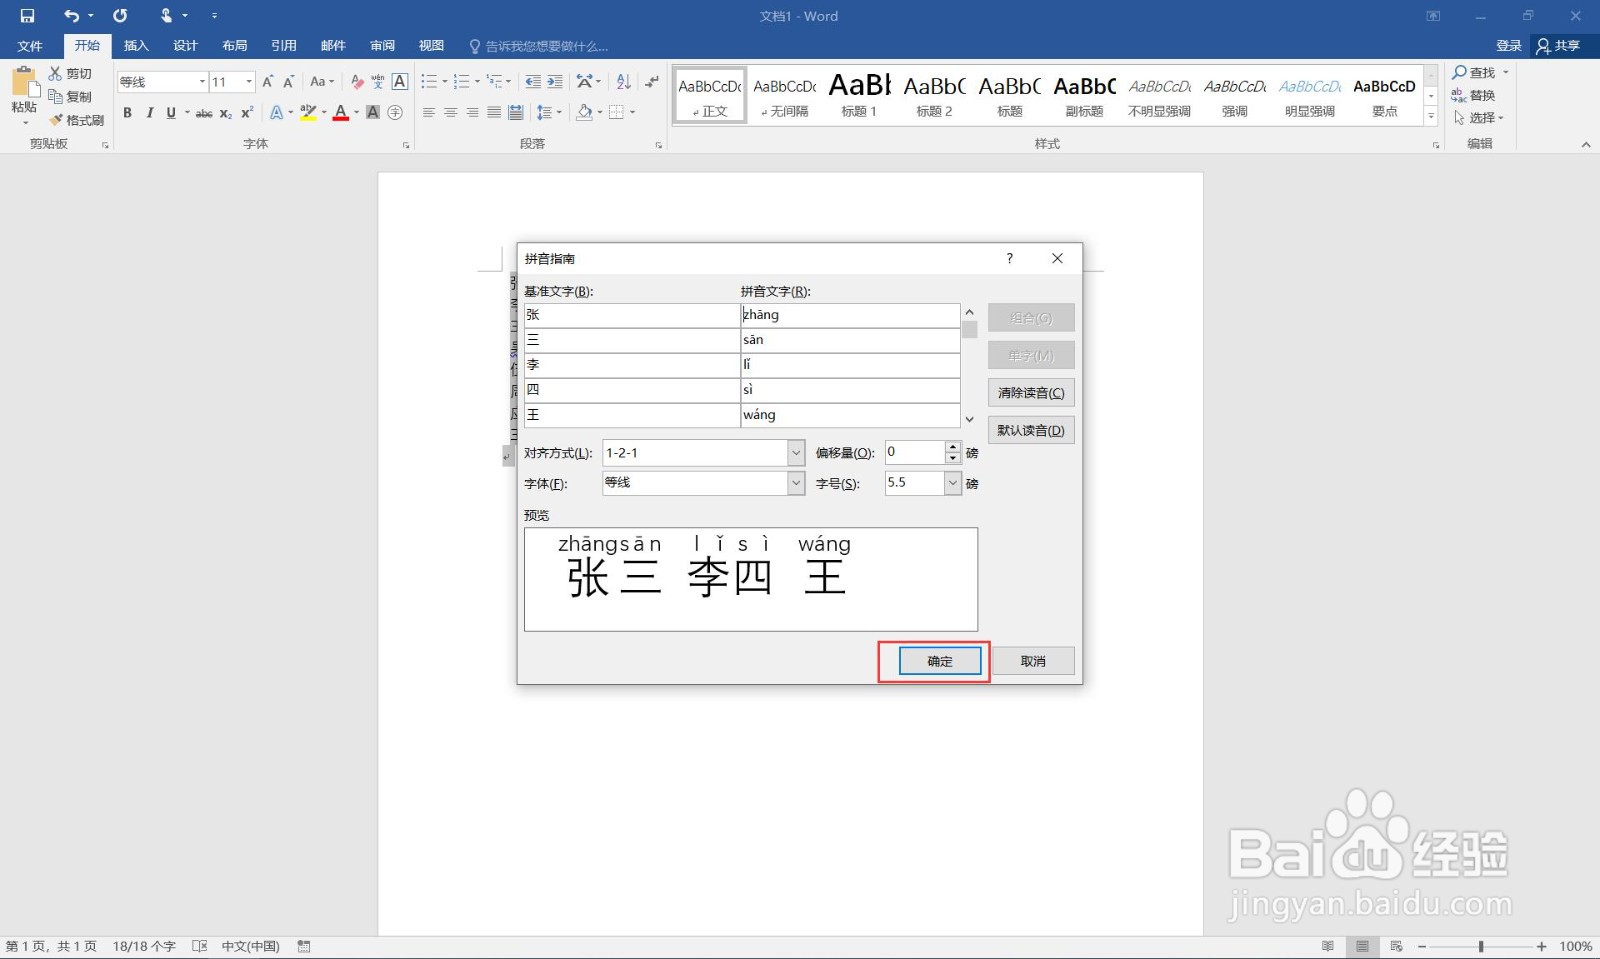Open the ribbon font name dropdown
Viewport: 1600px width, 959px height.
point(202,82)
